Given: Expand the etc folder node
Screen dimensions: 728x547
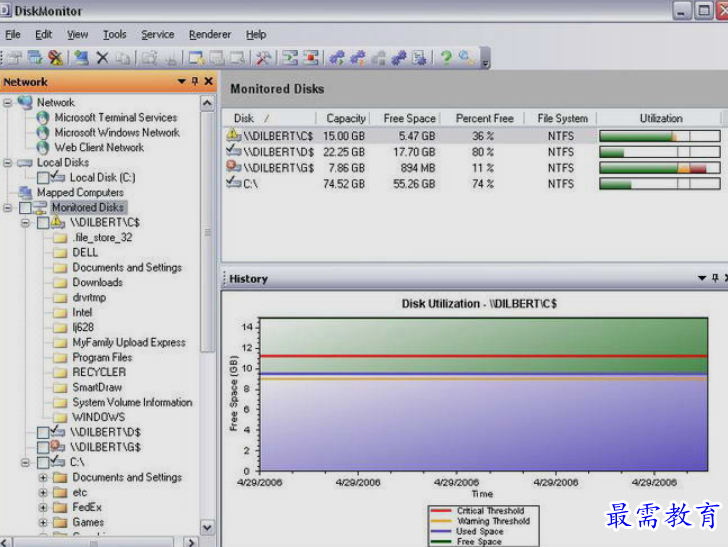Looking at the screenshot, I should tap(43, 492).
